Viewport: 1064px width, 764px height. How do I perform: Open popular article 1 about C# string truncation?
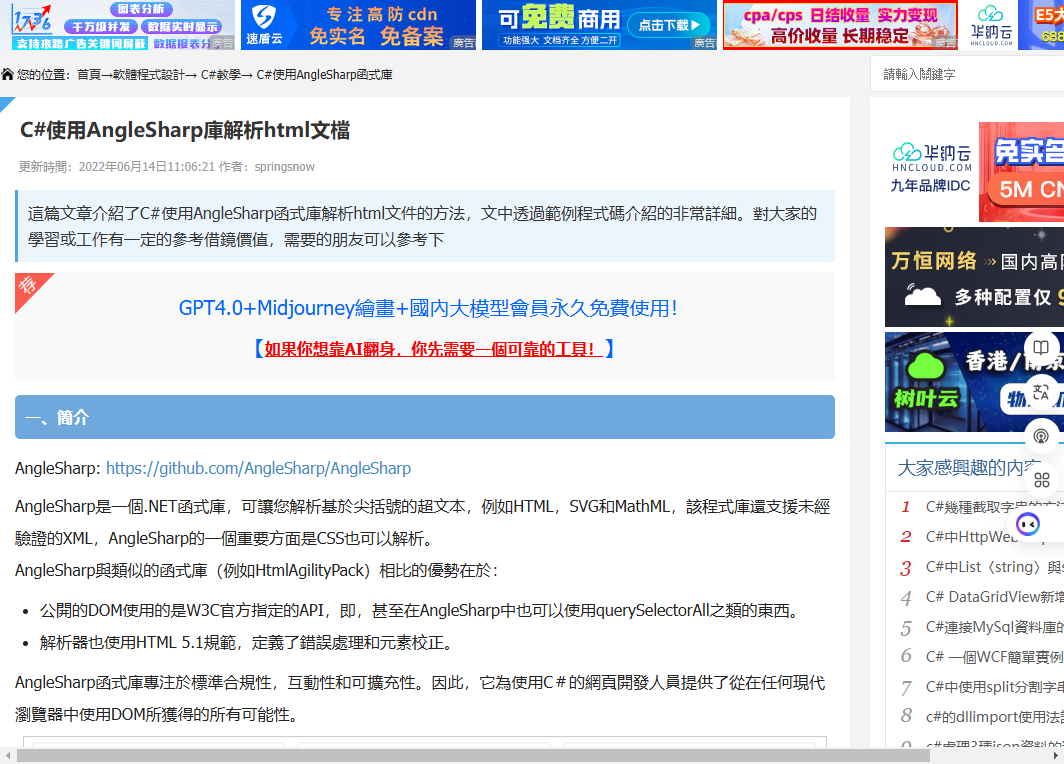coord(994,507)
